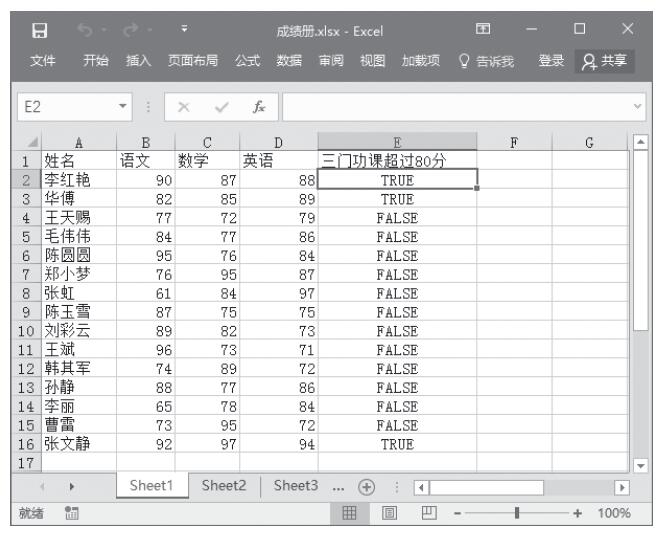Click the Insert Function fx icon

click(259, 105)
